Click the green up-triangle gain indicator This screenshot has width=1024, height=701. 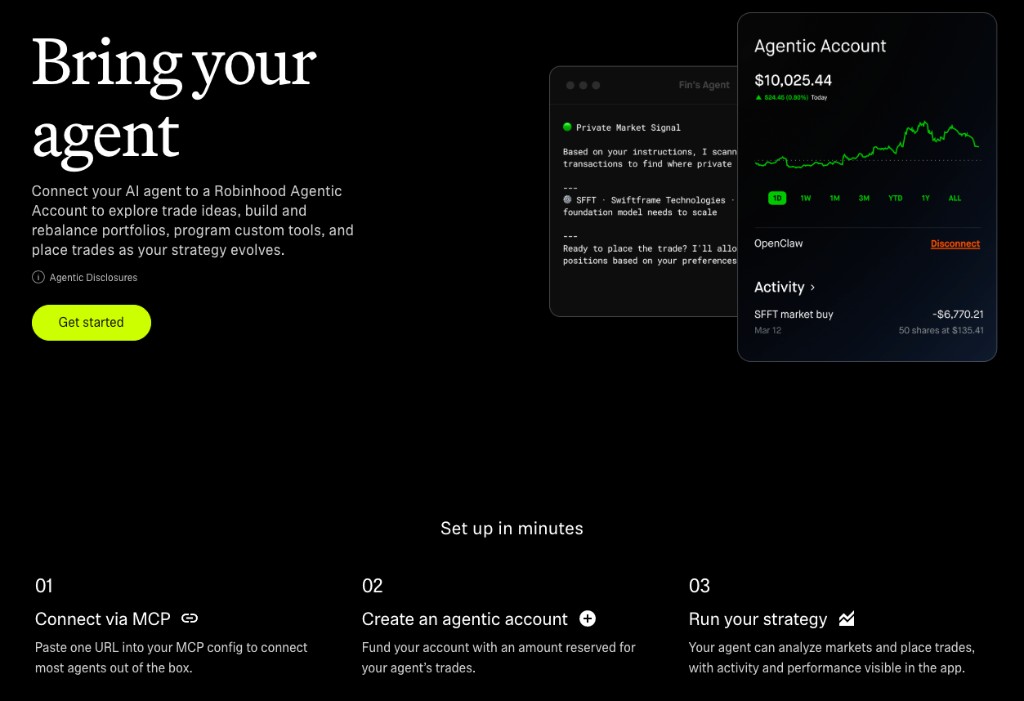[759, 97]
